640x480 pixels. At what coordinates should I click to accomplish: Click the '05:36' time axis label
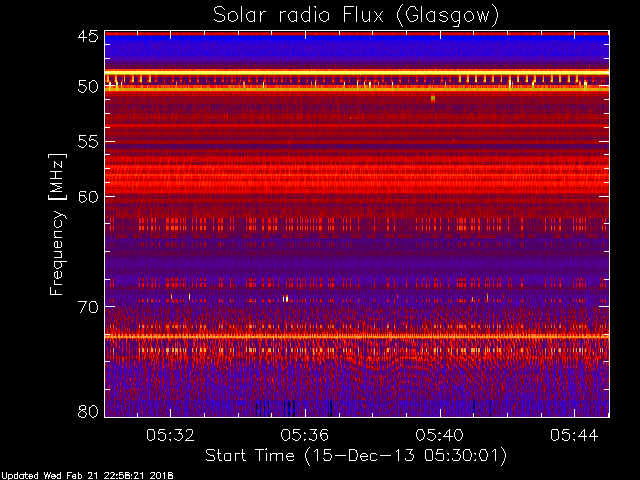coord(305,435)
